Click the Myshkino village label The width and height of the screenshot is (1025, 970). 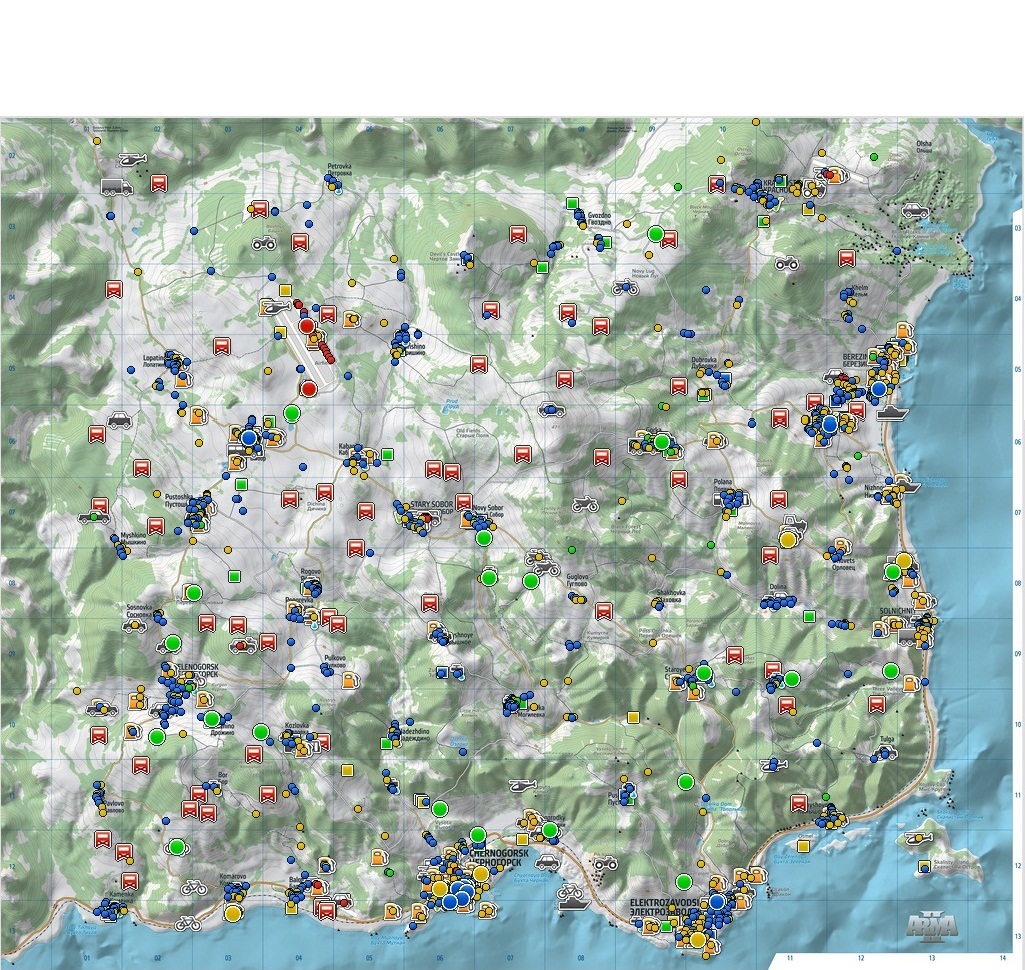[133, 538]
